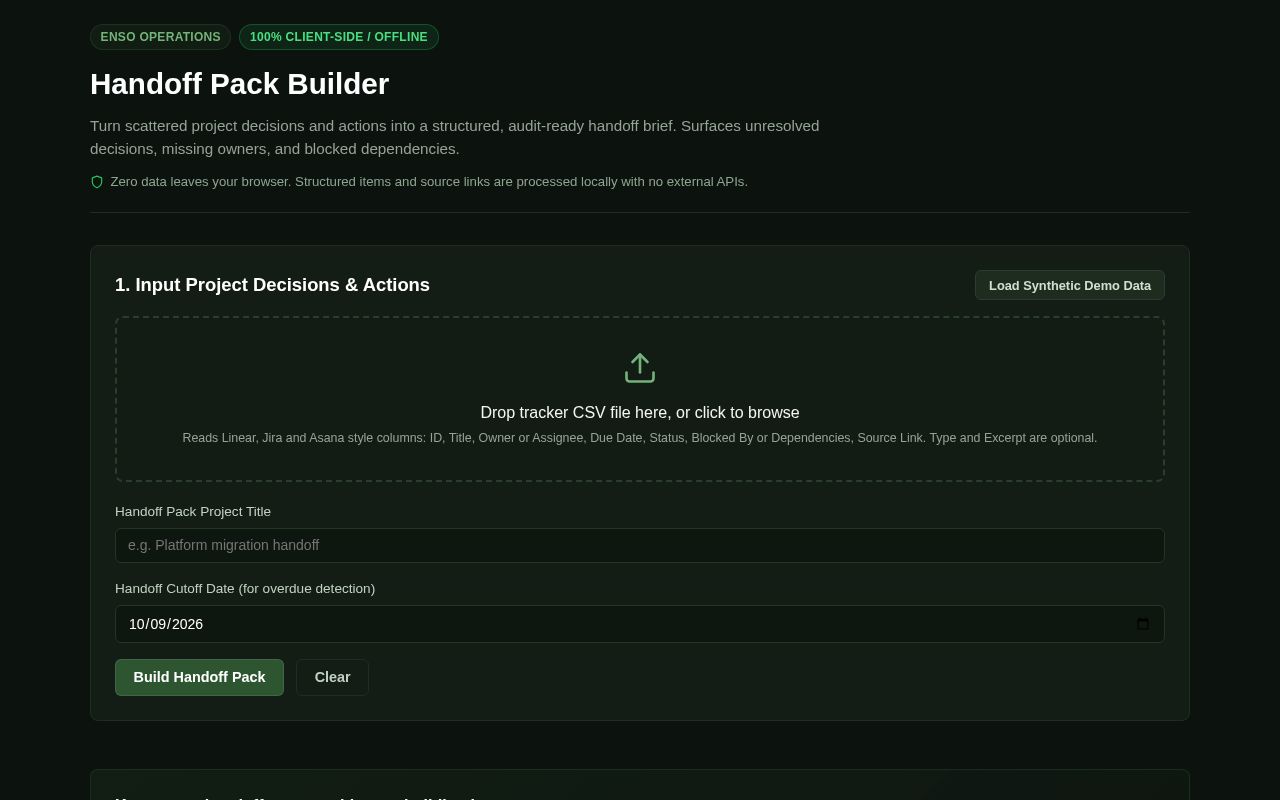Click the upload arrow icon in drop zone

click(x=640, y=368)
